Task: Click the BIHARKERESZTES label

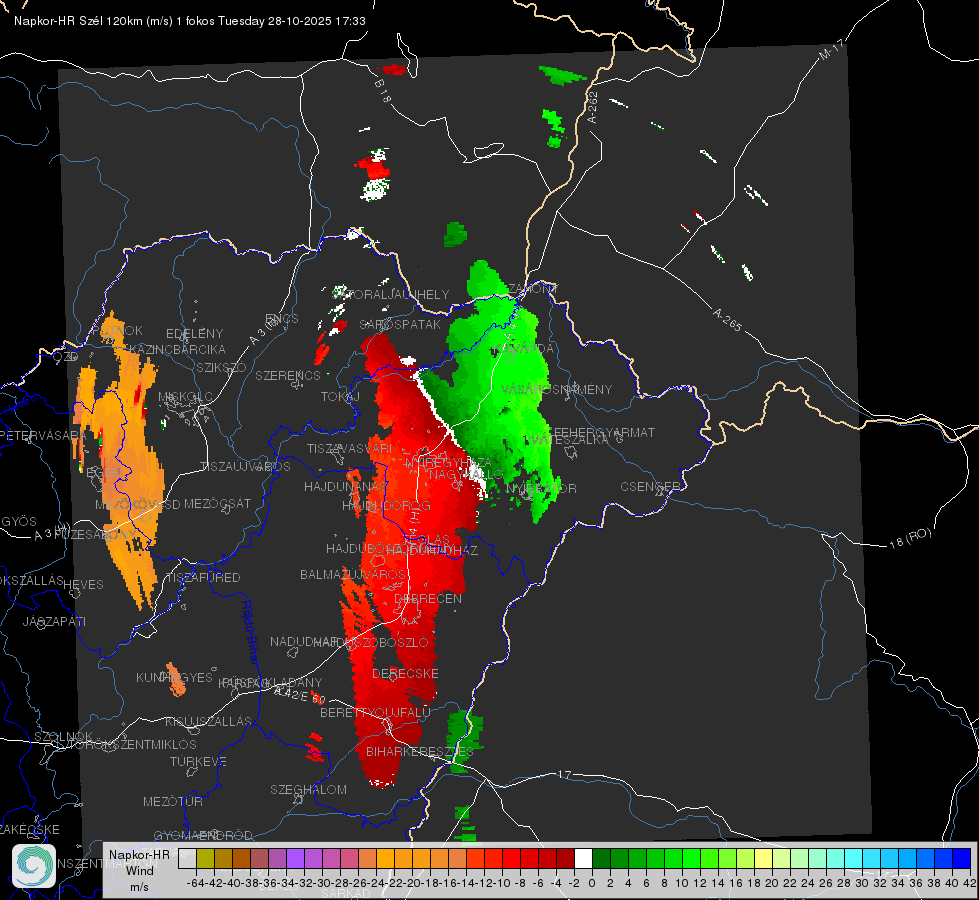Action: [420, 751]
